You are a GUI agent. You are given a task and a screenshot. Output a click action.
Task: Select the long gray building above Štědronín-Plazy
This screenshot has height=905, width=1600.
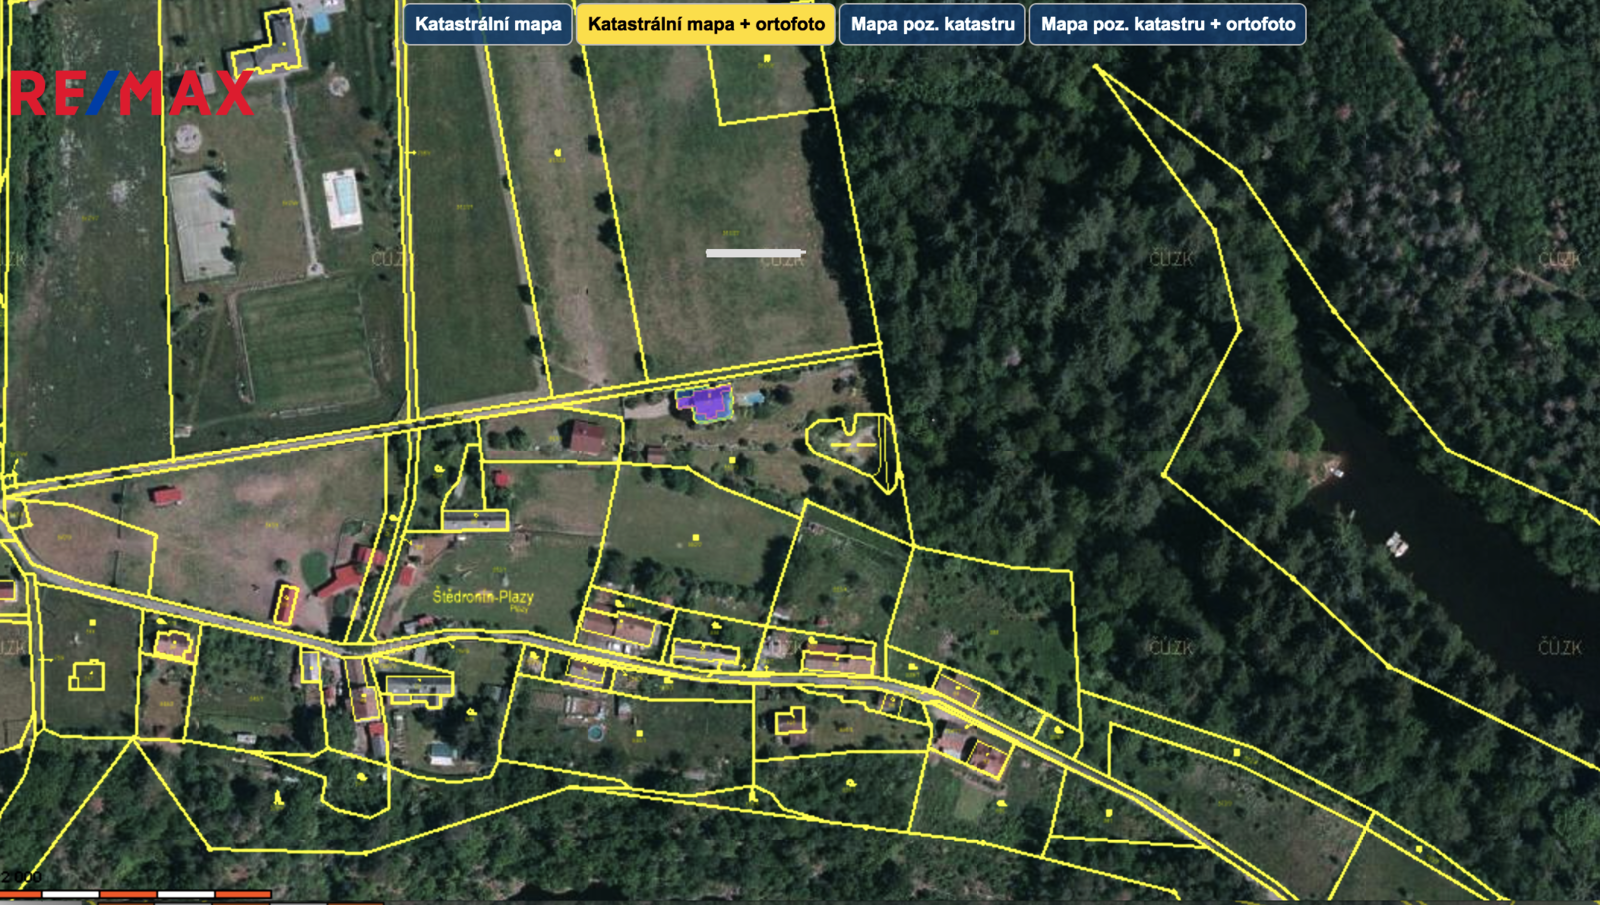coord(475,520)
